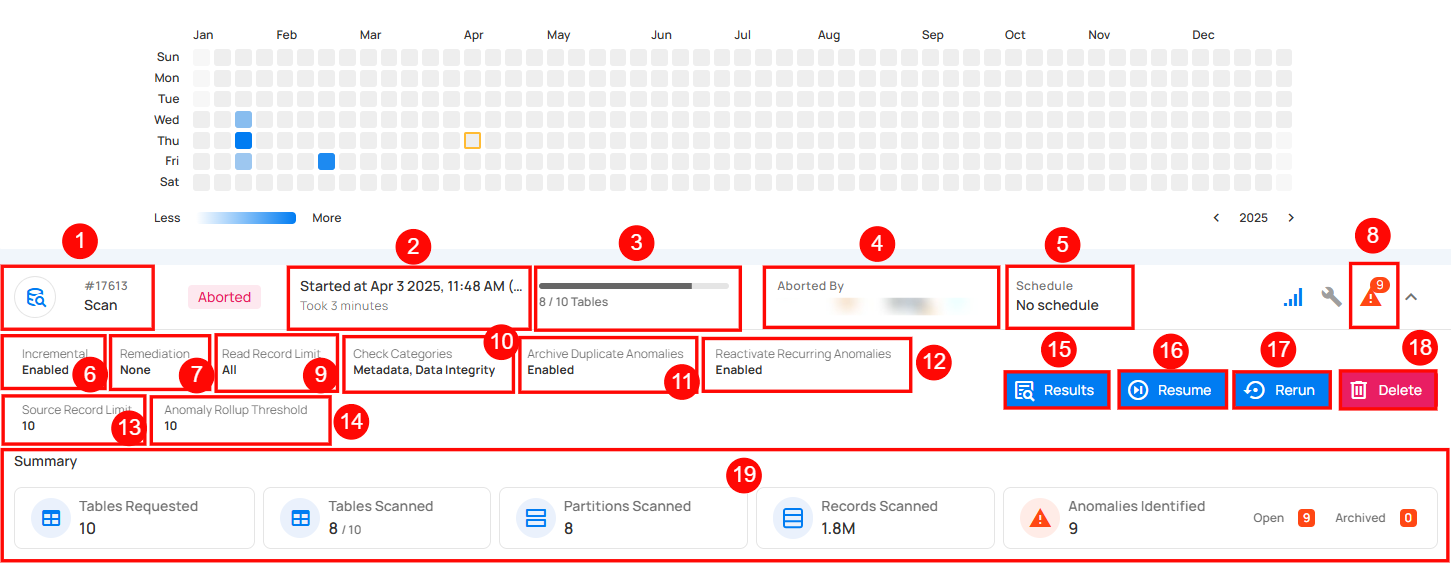This screenshot has width=1451, height=564.
Task: Go to previous year in heatmap
Action: 1216,218
